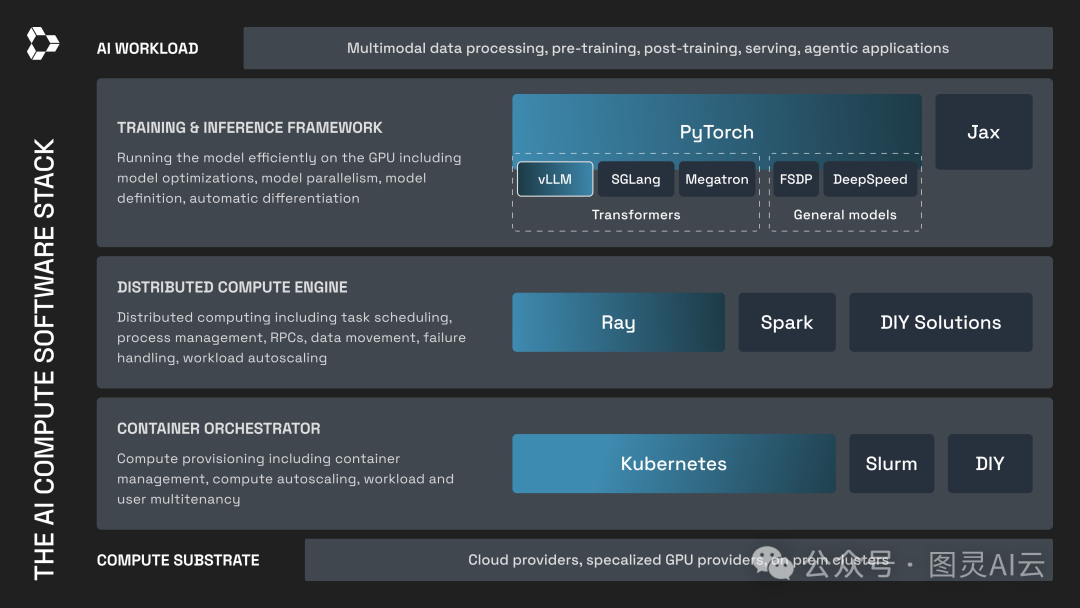The image size is (1080, 608).
Task: Click the TRAINING & INFERENCE FRAMEWORK heading
Action: coord(249,128)
